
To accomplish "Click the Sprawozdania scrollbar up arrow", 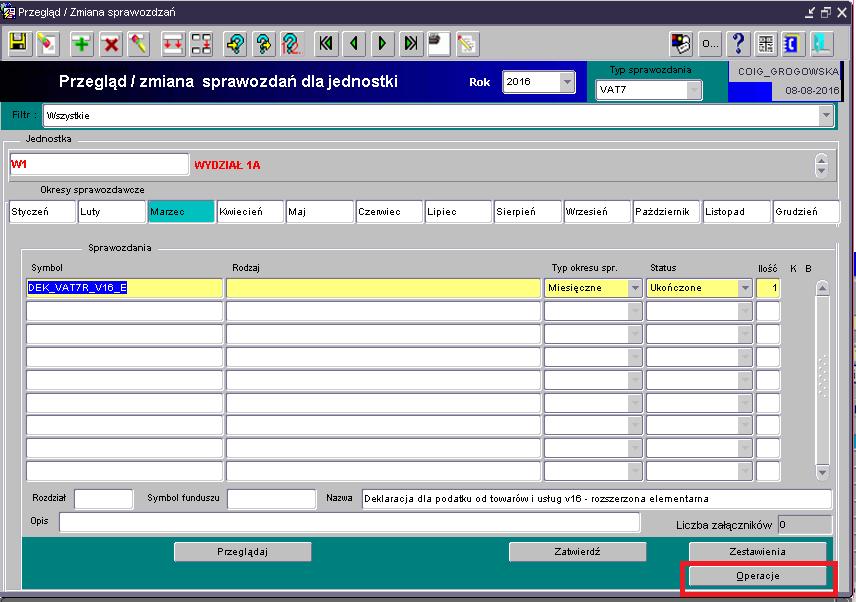I will (822, 288).
